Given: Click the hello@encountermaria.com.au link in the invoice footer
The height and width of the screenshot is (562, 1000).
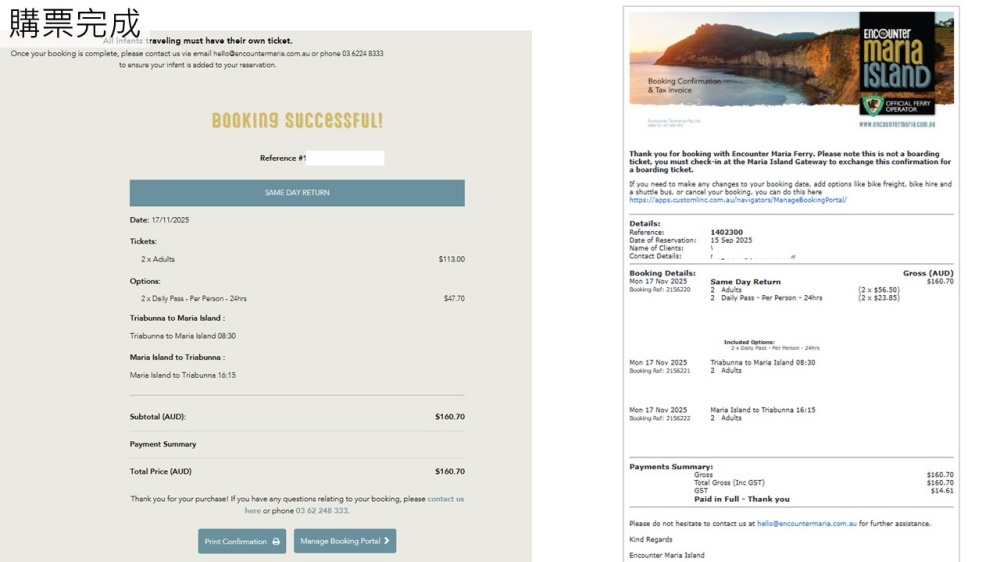Looking at the screenshot, I should [806, 524].
